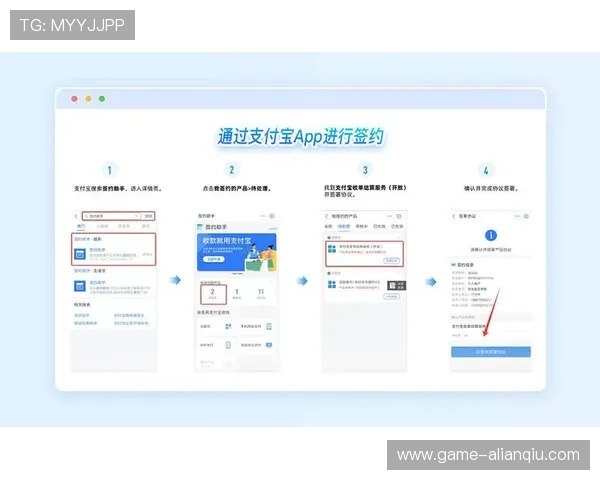Tap the grid icon of the second product card
600x480 pixels.
pyautogui.click(x=332, y=284)
